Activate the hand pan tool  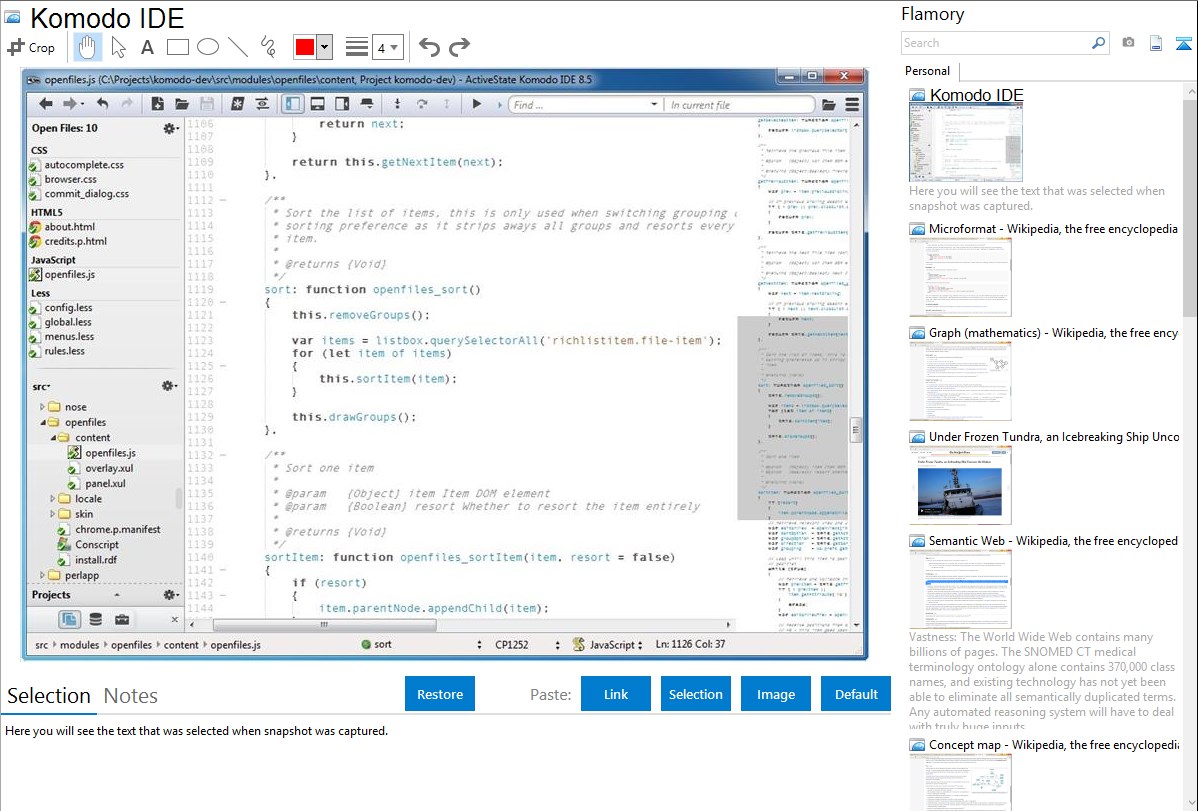tap(87, 47)
